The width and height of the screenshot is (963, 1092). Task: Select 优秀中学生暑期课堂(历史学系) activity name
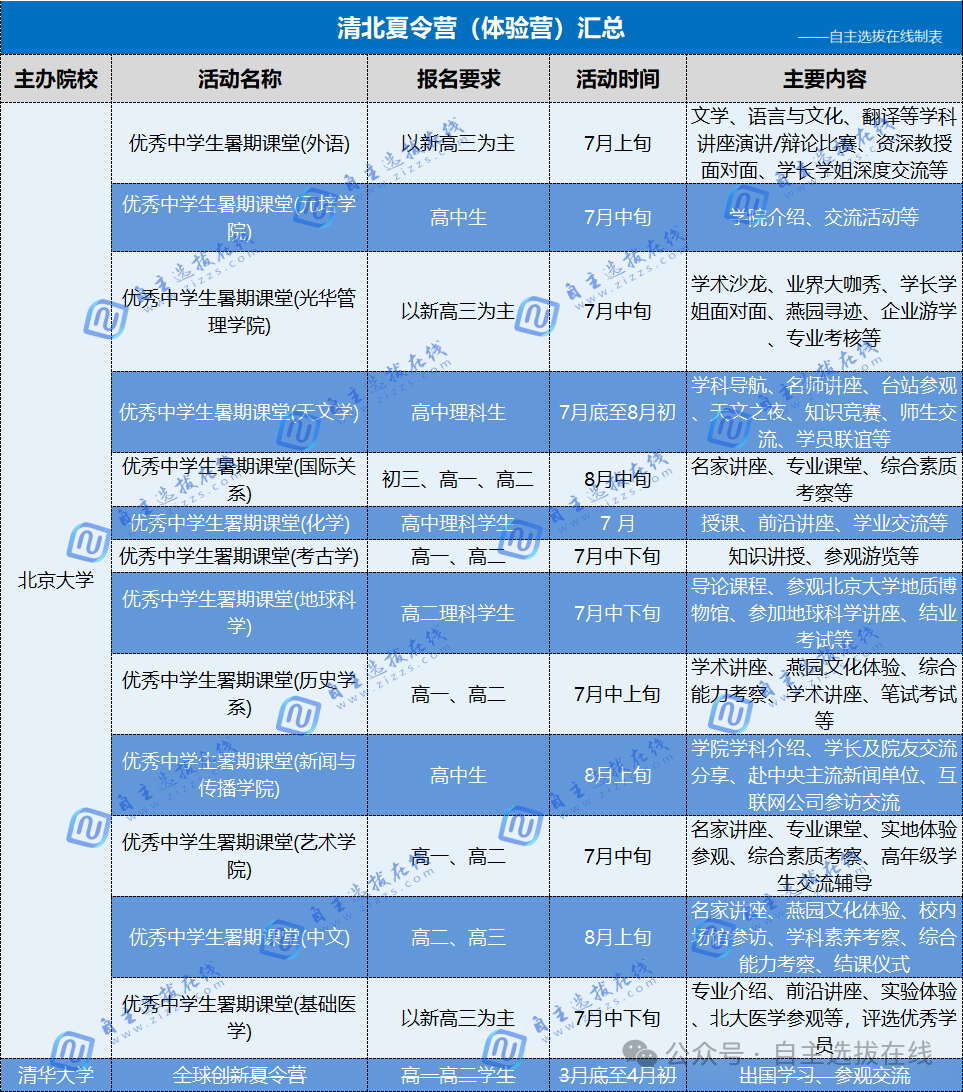tap(240, 694)
